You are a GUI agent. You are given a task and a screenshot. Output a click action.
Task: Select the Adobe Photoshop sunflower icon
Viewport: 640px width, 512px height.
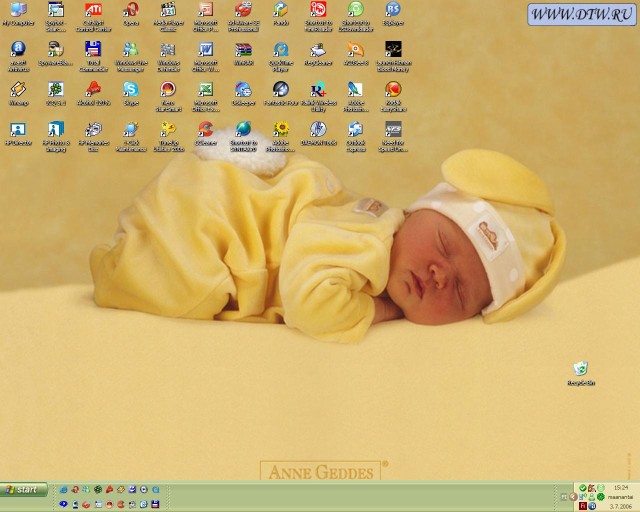281,136
